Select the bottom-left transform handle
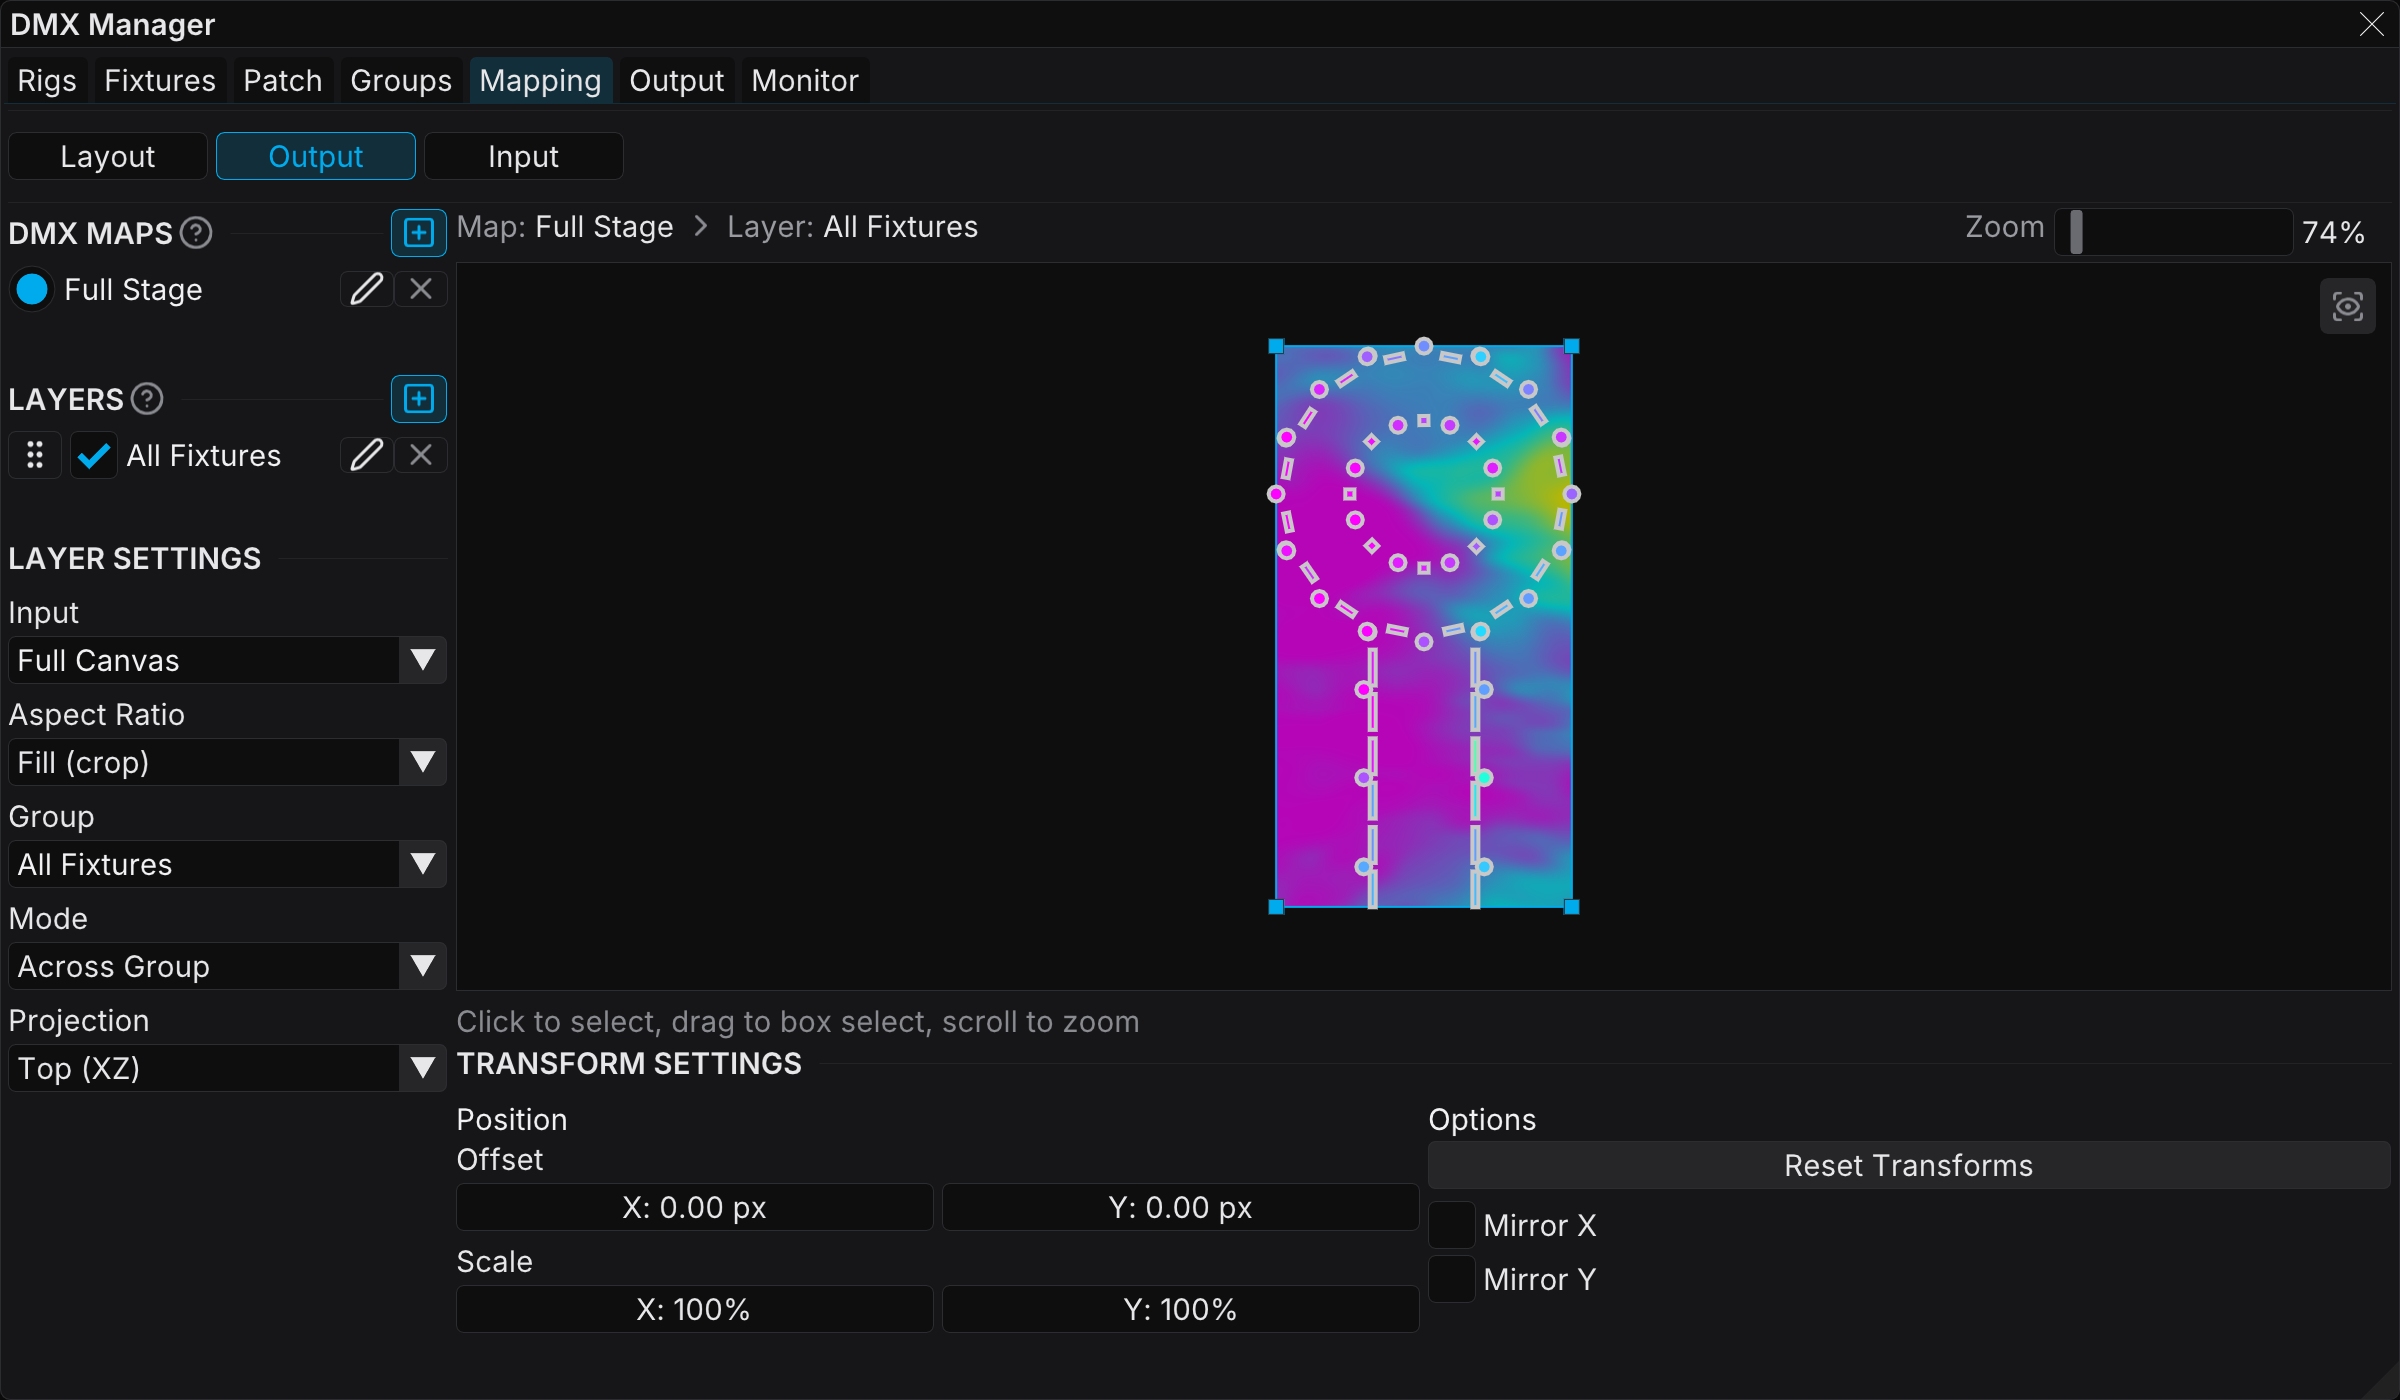 coord(1276,907)
